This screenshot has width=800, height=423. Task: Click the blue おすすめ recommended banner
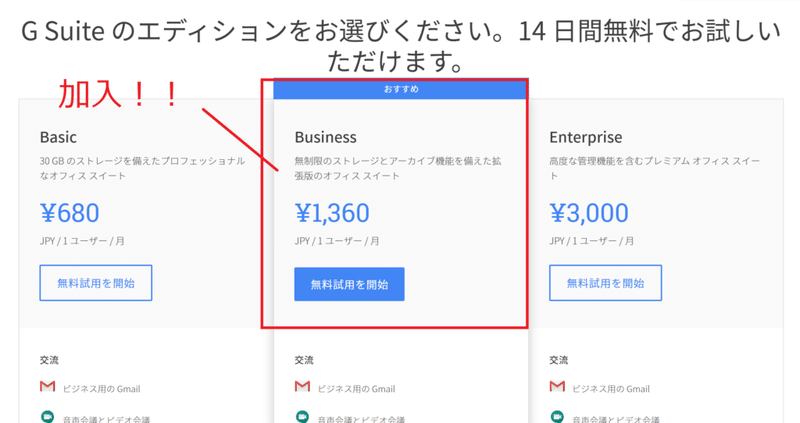tap(400, 90)
